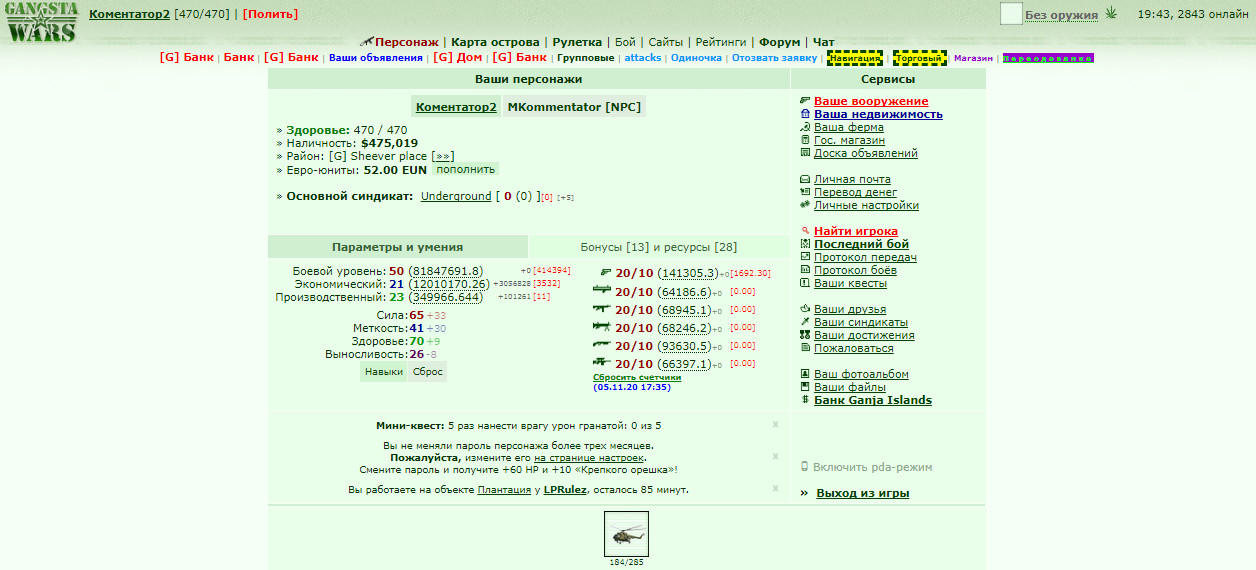This screenshot has width=1256, height=570.
Task: Click the floppy icon beside Ваши файлы
Action: tap(805, 387)
